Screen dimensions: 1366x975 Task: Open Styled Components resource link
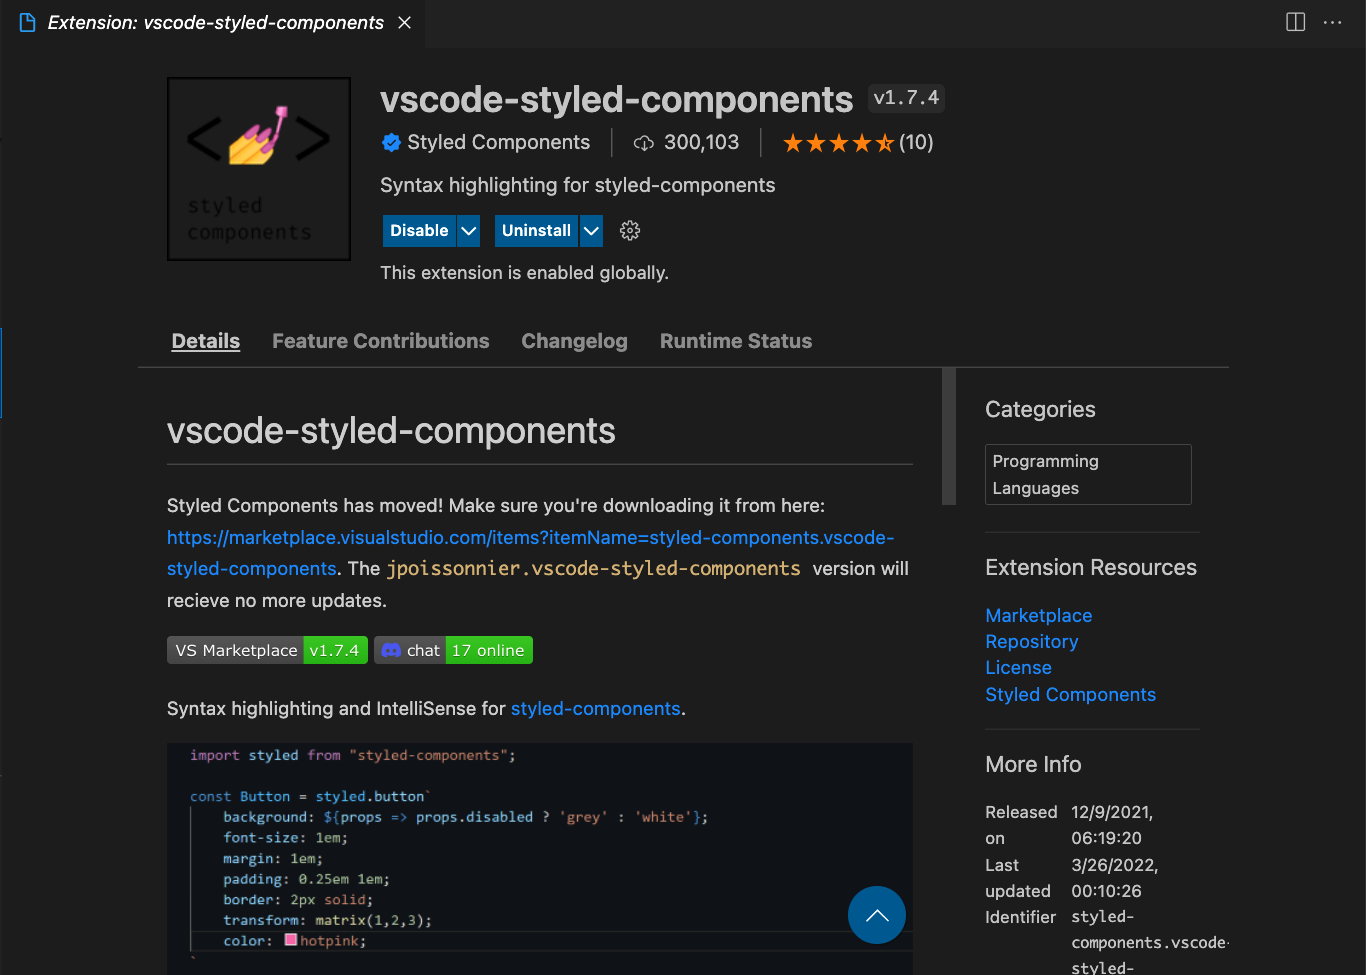point(1070,695)
